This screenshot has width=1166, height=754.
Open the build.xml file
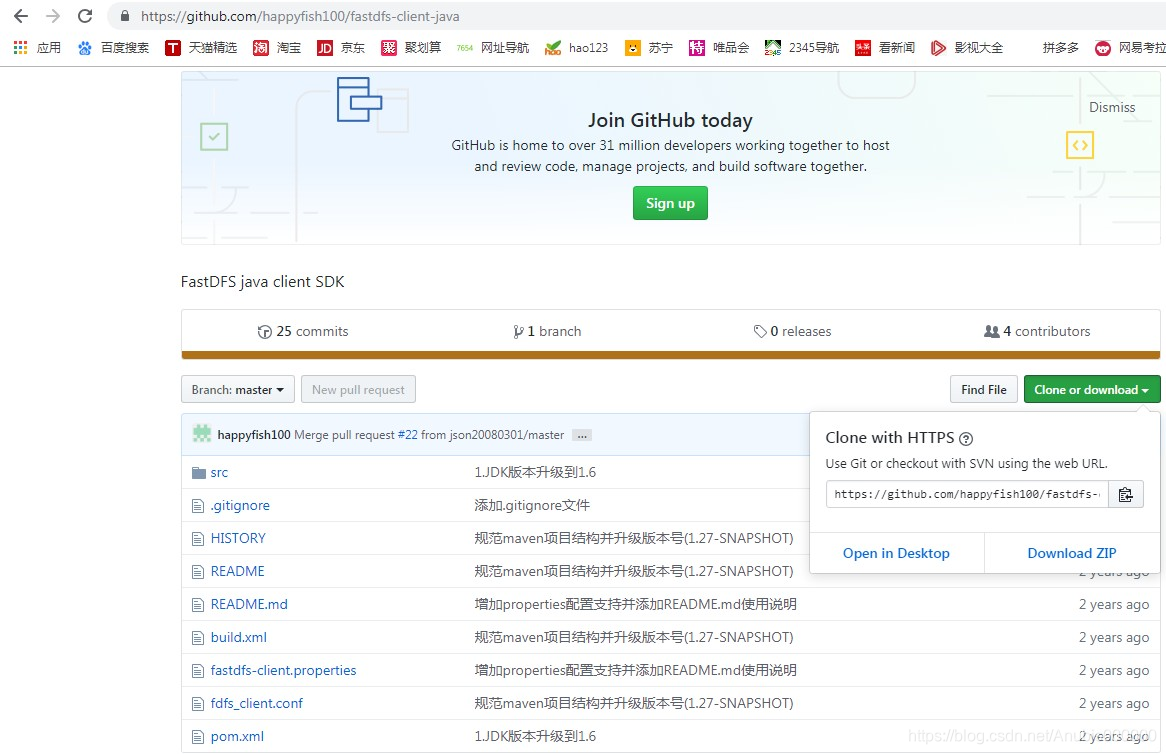[x=239, y=637]
